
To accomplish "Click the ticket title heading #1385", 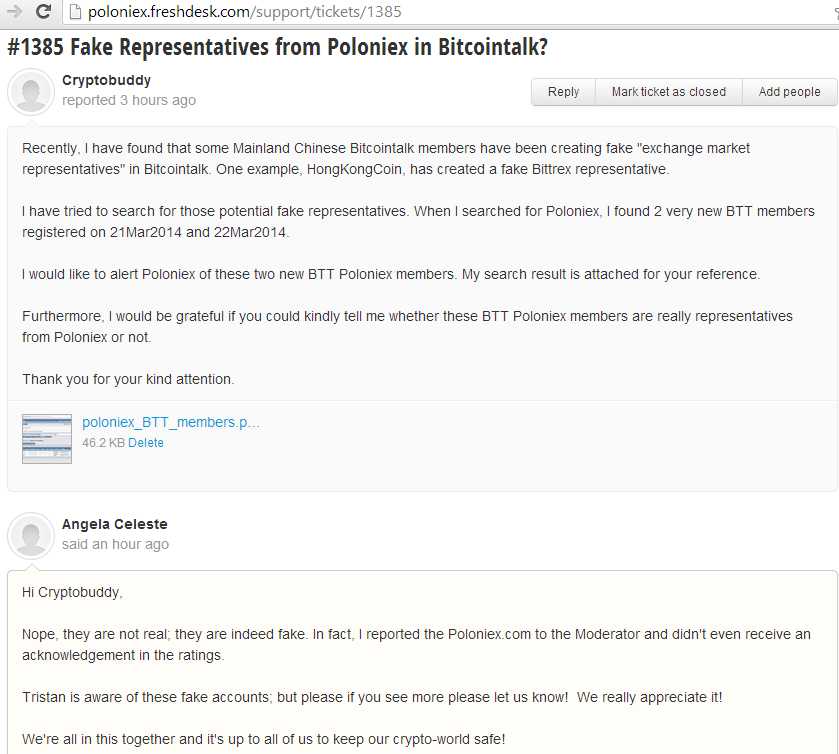I will (x=278, y=47).
